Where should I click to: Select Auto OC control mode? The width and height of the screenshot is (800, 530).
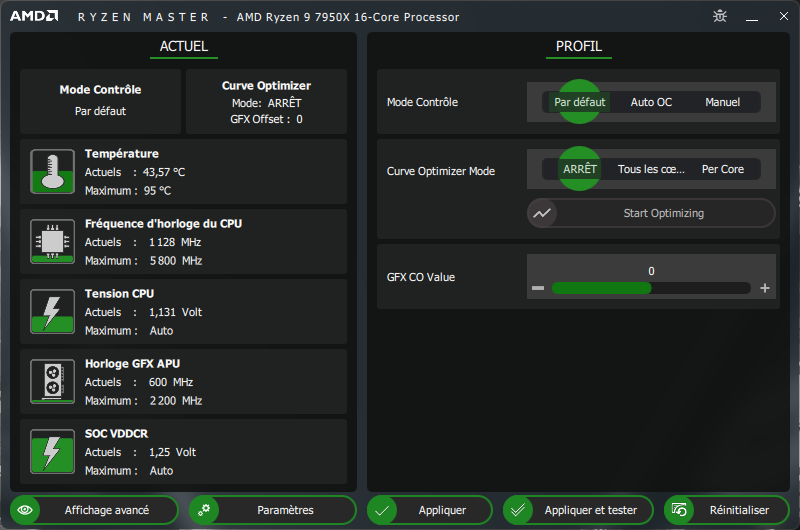651,102
